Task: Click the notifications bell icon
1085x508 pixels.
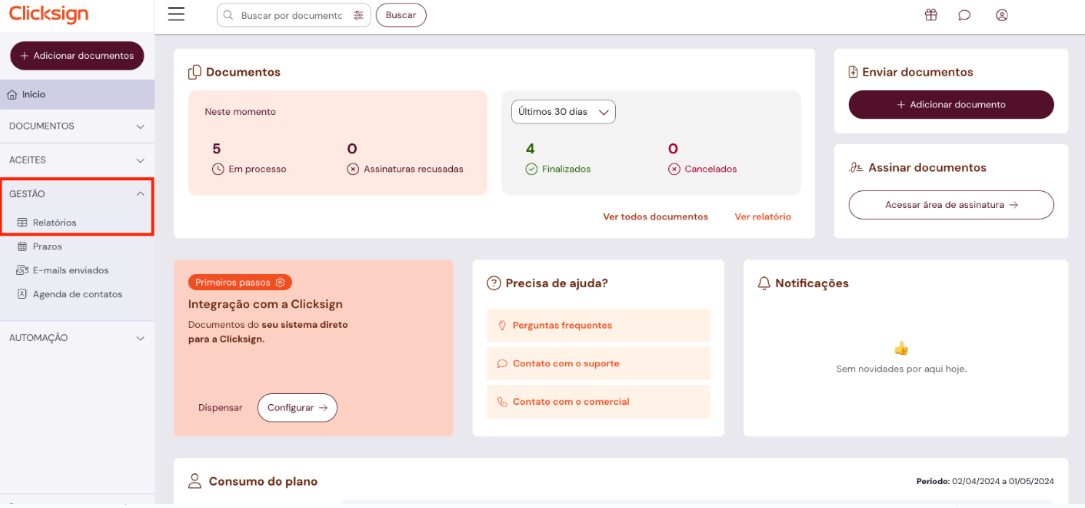Action: click(x=765, y=283)
